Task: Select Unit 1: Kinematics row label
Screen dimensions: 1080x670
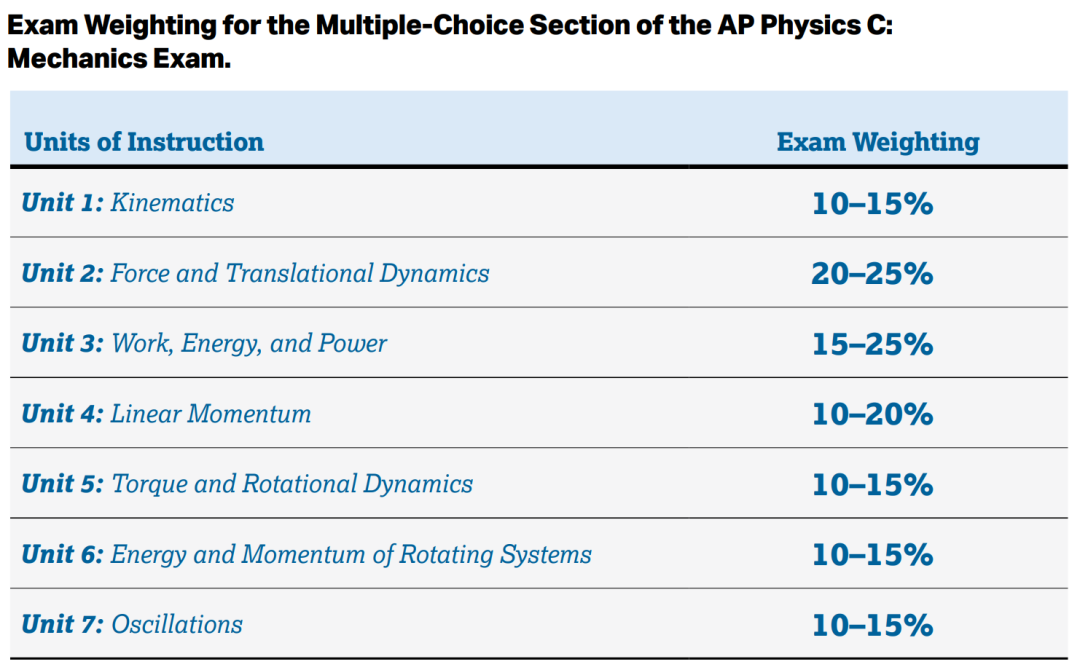Action: [127, 202]
